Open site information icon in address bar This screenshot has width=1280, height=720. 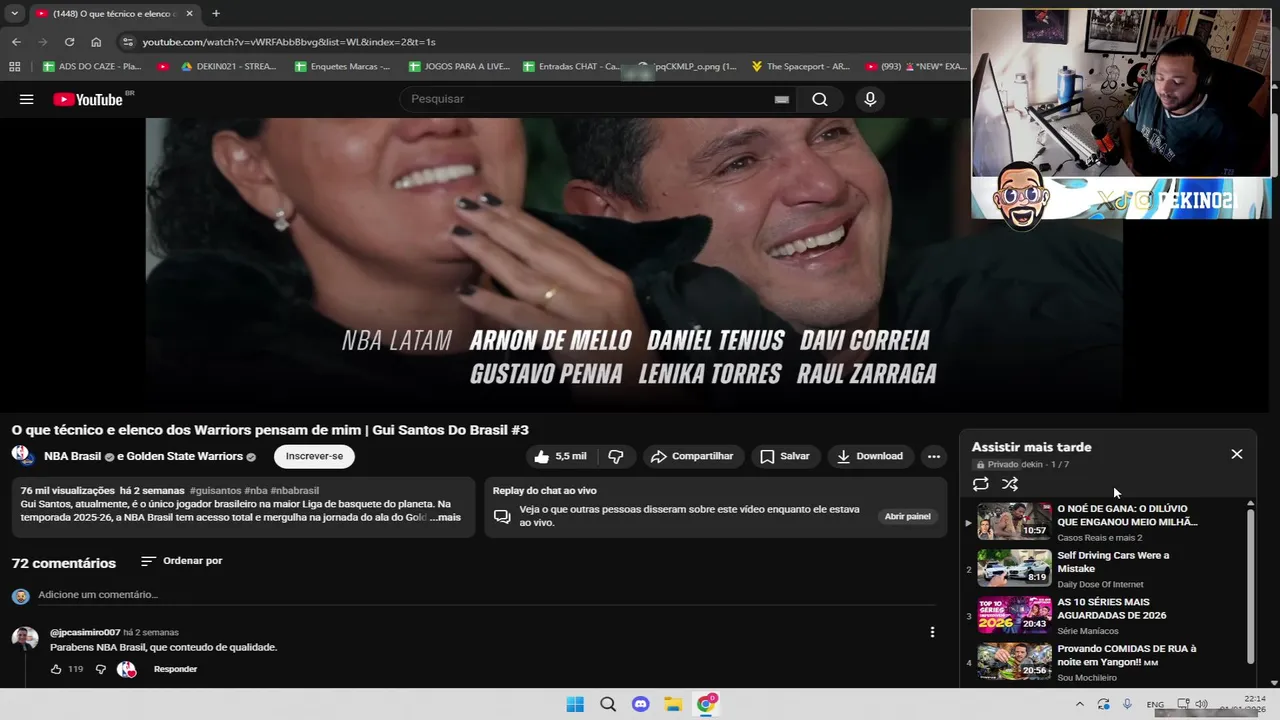click(x=126, y=42)
